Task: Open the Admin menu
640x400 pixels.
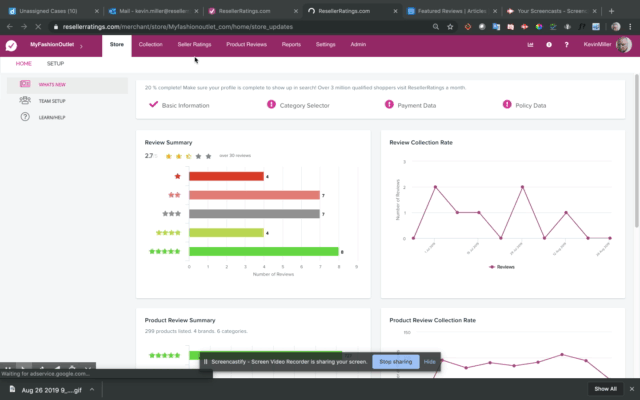Action: coord(358,44)
